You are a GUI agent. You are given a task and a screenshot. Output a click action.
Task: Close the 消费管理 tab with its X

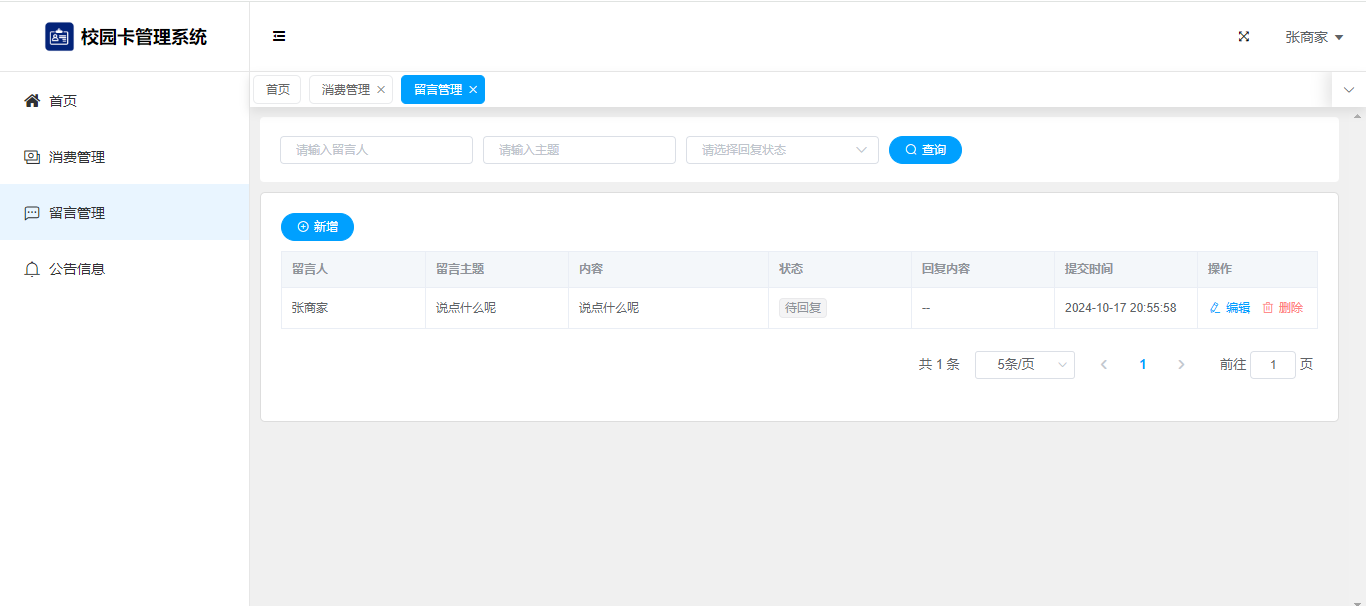coord(381,90)
